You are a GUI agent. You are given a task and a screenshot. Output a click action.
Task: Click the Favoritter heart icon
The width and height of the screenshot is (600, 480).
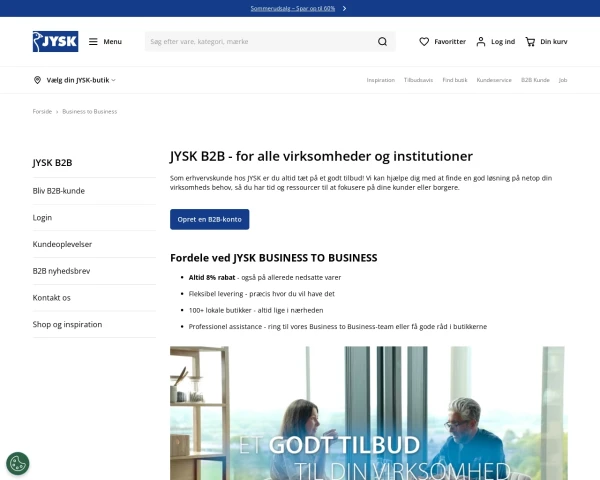(424, 41)
